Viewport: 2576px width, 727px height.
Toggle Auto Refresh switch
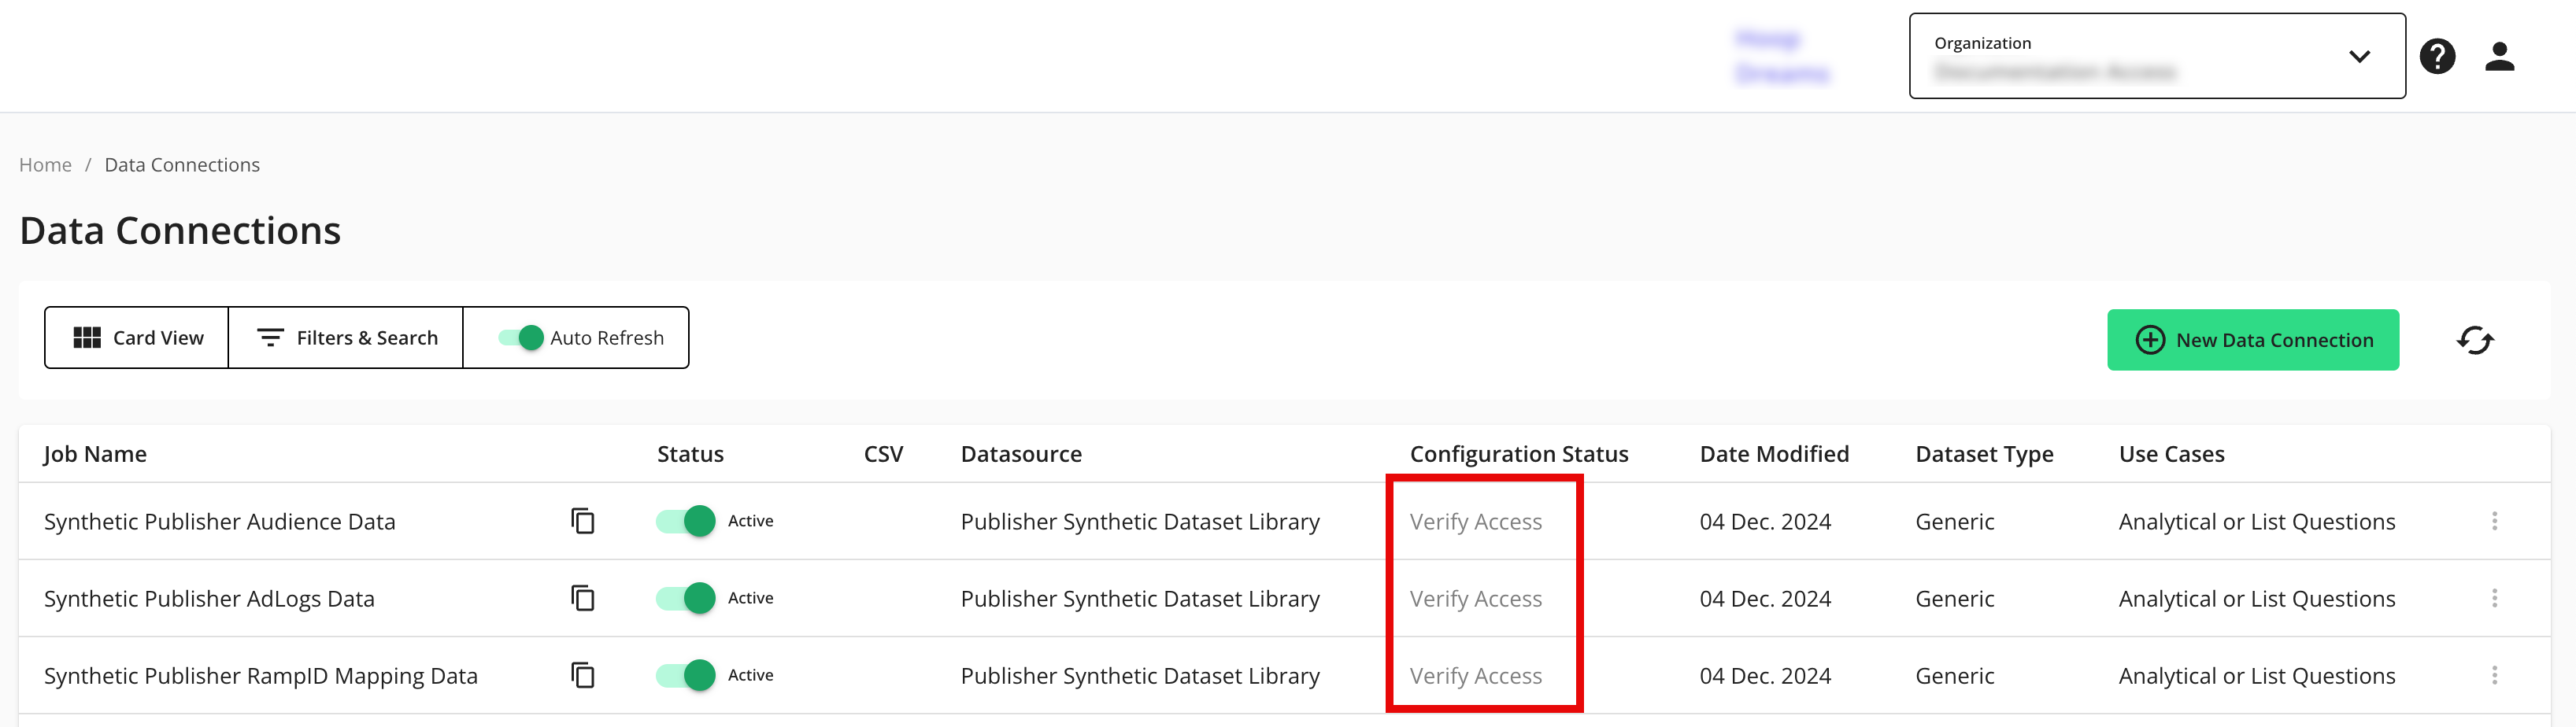pos(521,338)
